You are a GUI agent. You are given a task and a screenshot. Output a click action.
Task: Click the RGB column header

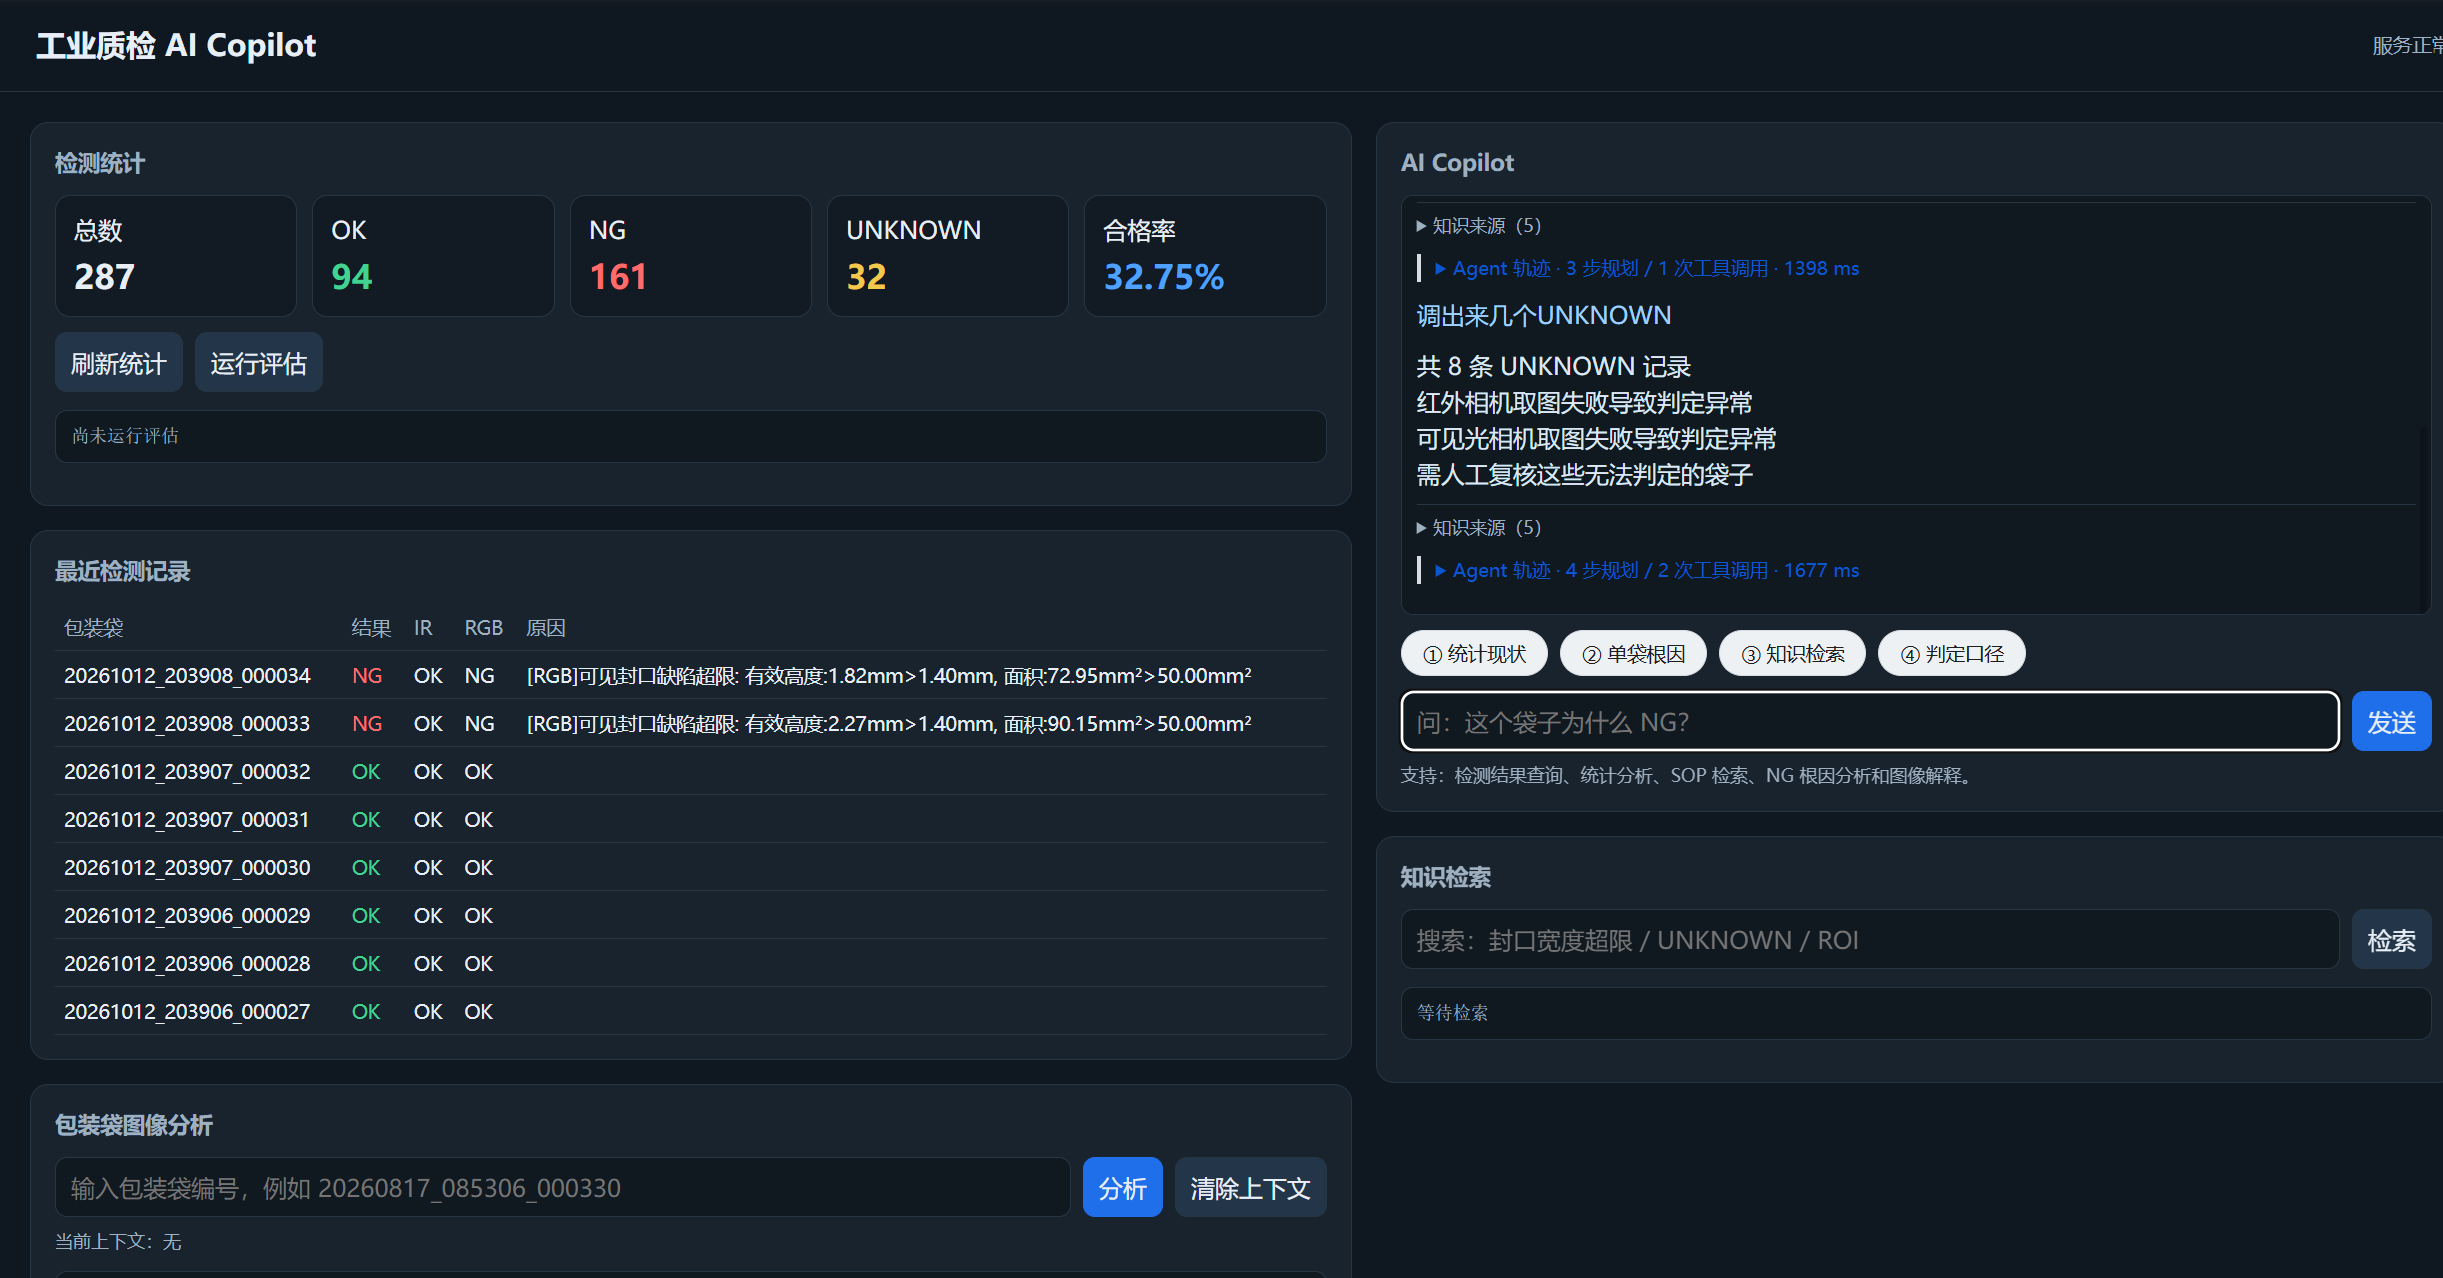pyautogui.click(x=484, y=628)
